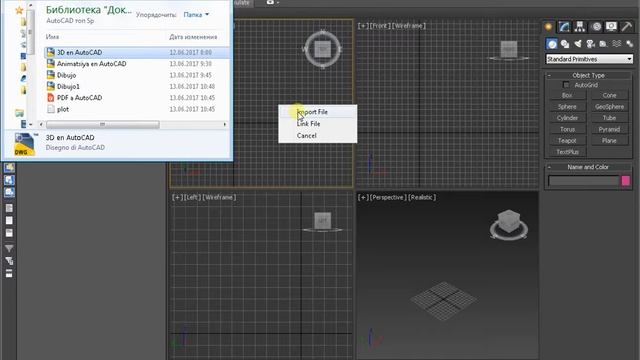Screen dimensions: 640x360
Task: Open the Left viewport Wireframe shading menu
Action: [x=219, y=197]
